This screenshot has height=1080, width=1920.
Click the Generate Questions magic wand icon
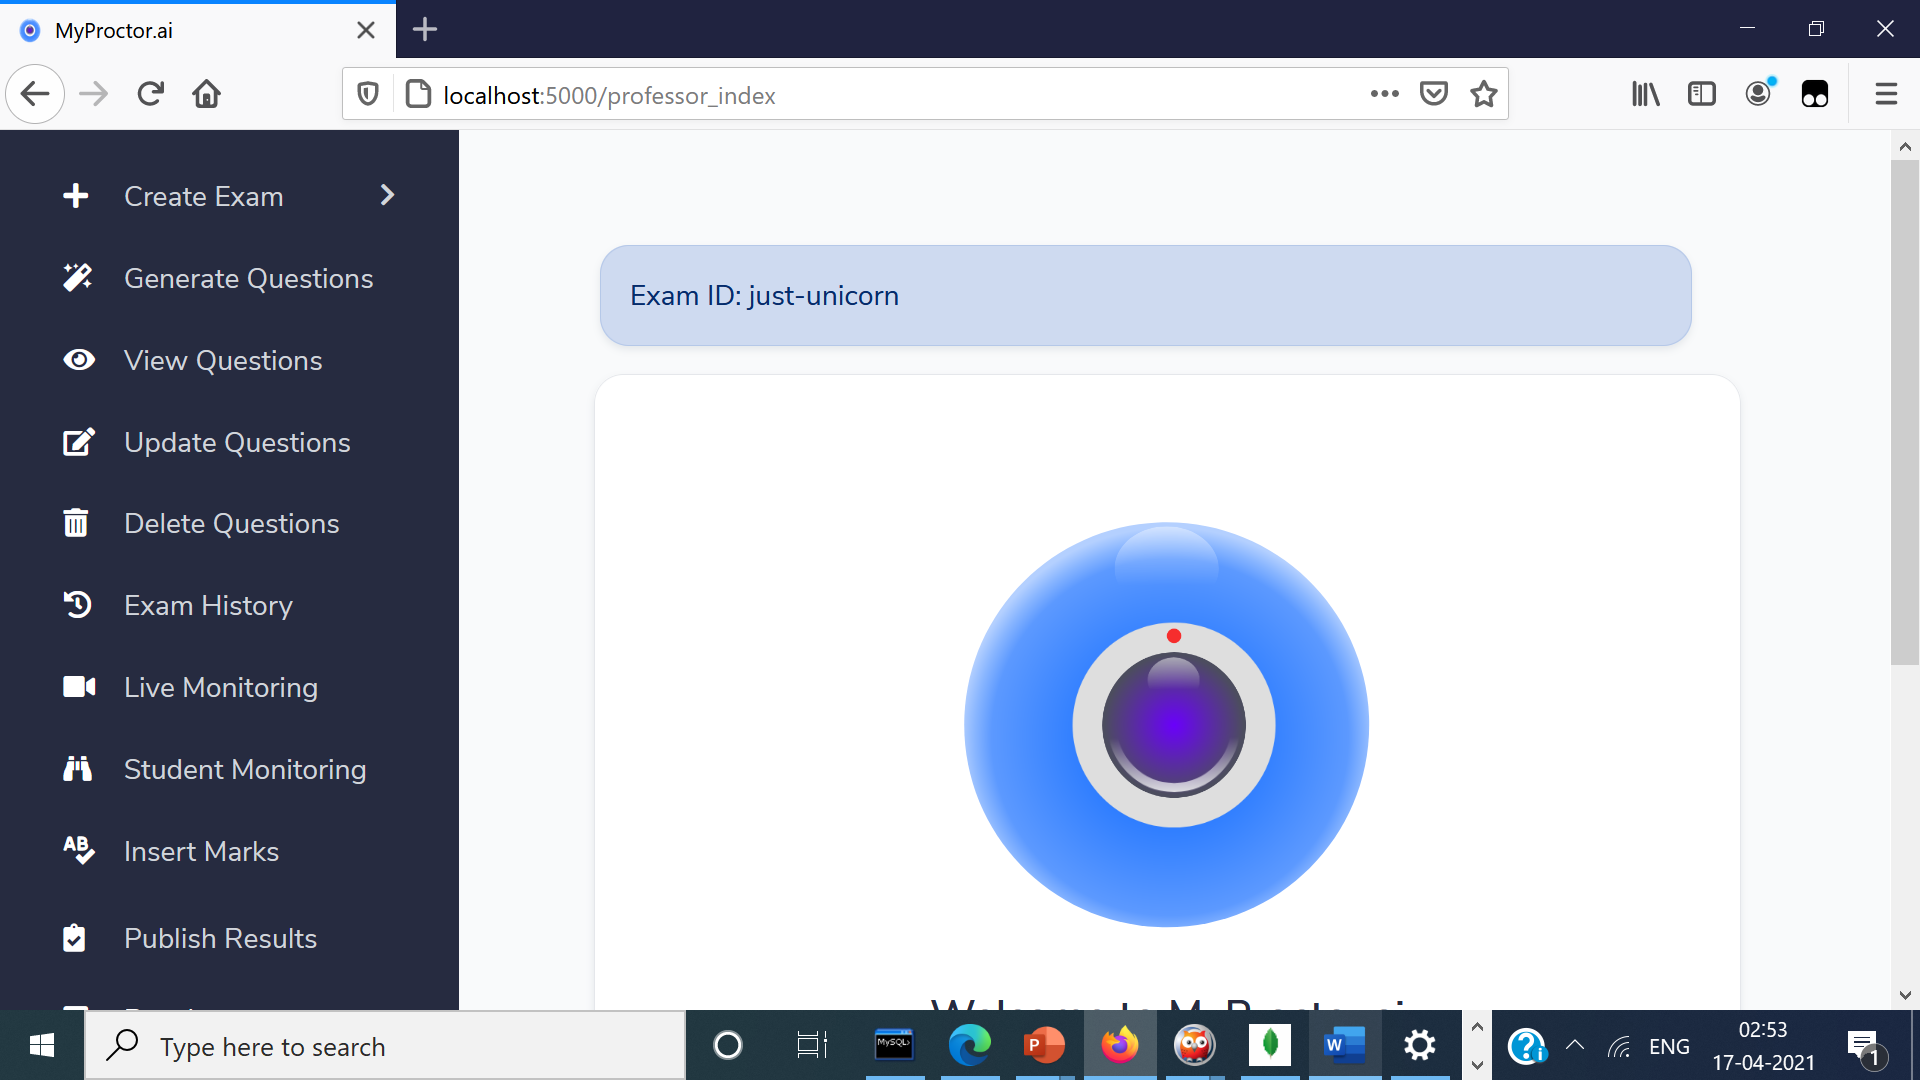pyautogui.click(x=77, y=278)
